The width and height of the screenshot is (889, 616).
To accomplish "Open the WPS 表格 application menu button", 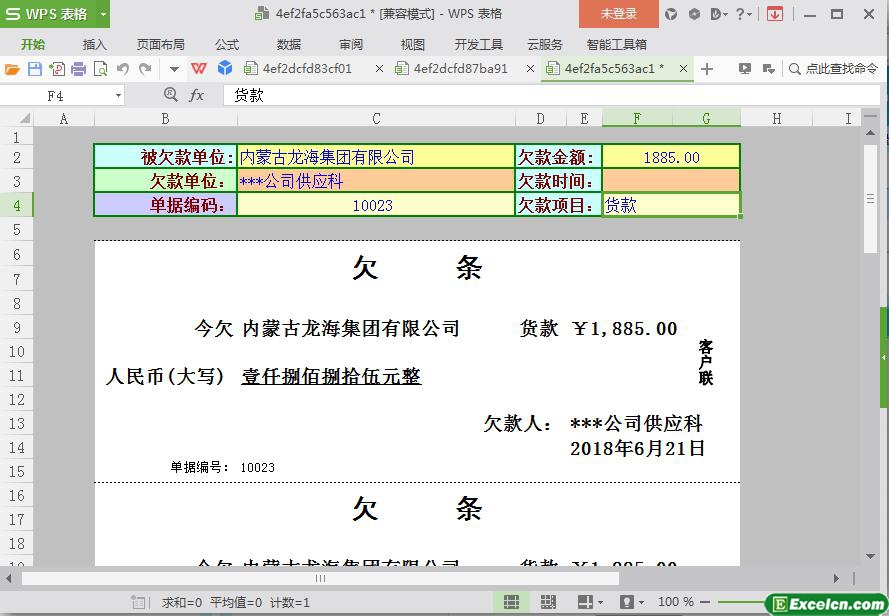I will tap(48, 14).
